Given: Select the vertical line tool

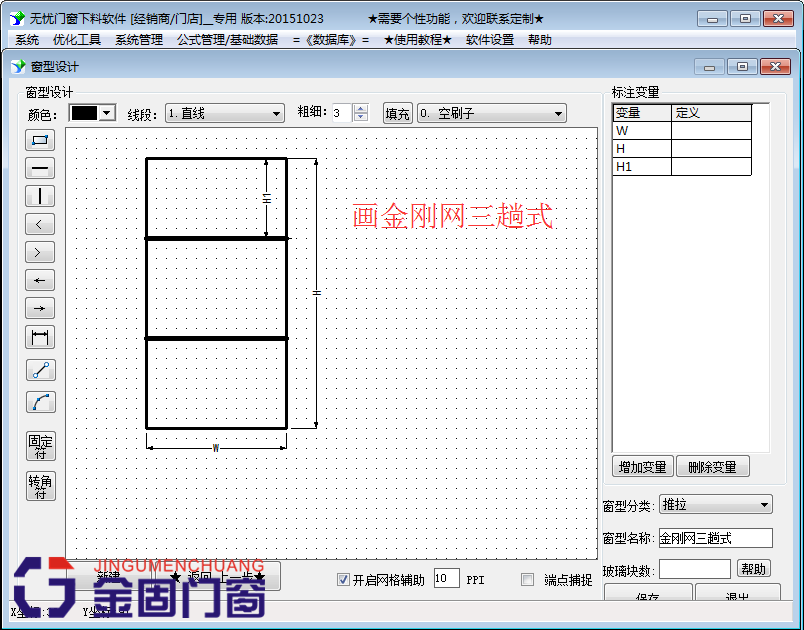Looking at the screenshot, I should [40, 196].
